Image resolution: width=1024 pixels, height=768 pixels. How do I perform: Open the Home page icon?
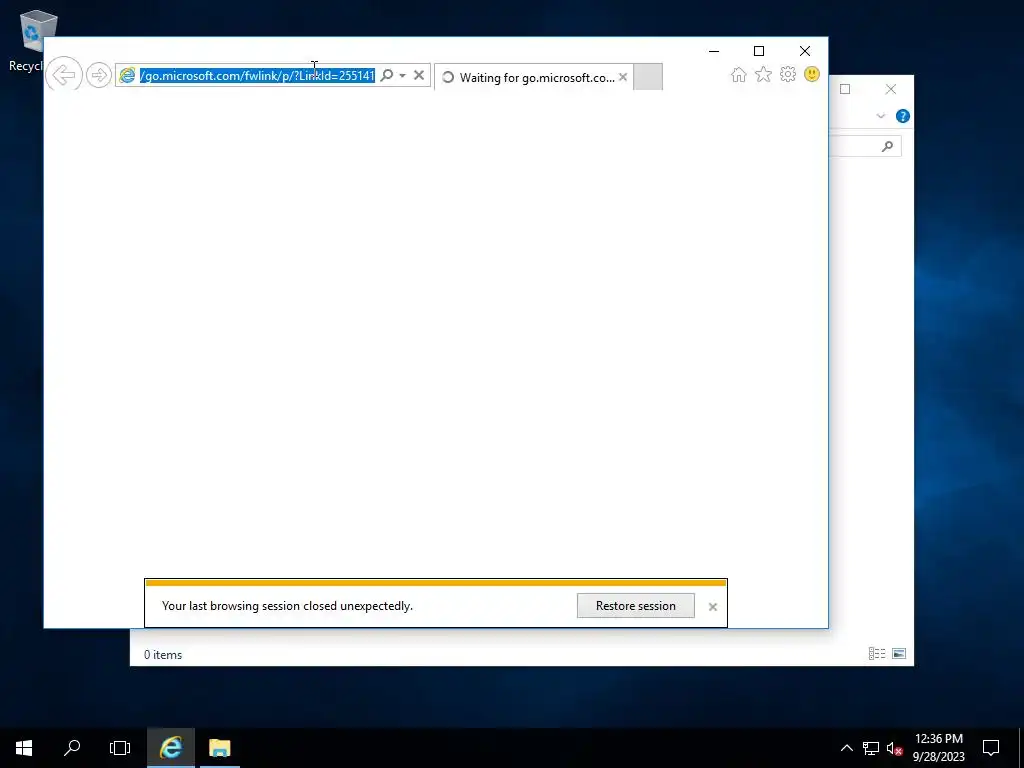739,74
